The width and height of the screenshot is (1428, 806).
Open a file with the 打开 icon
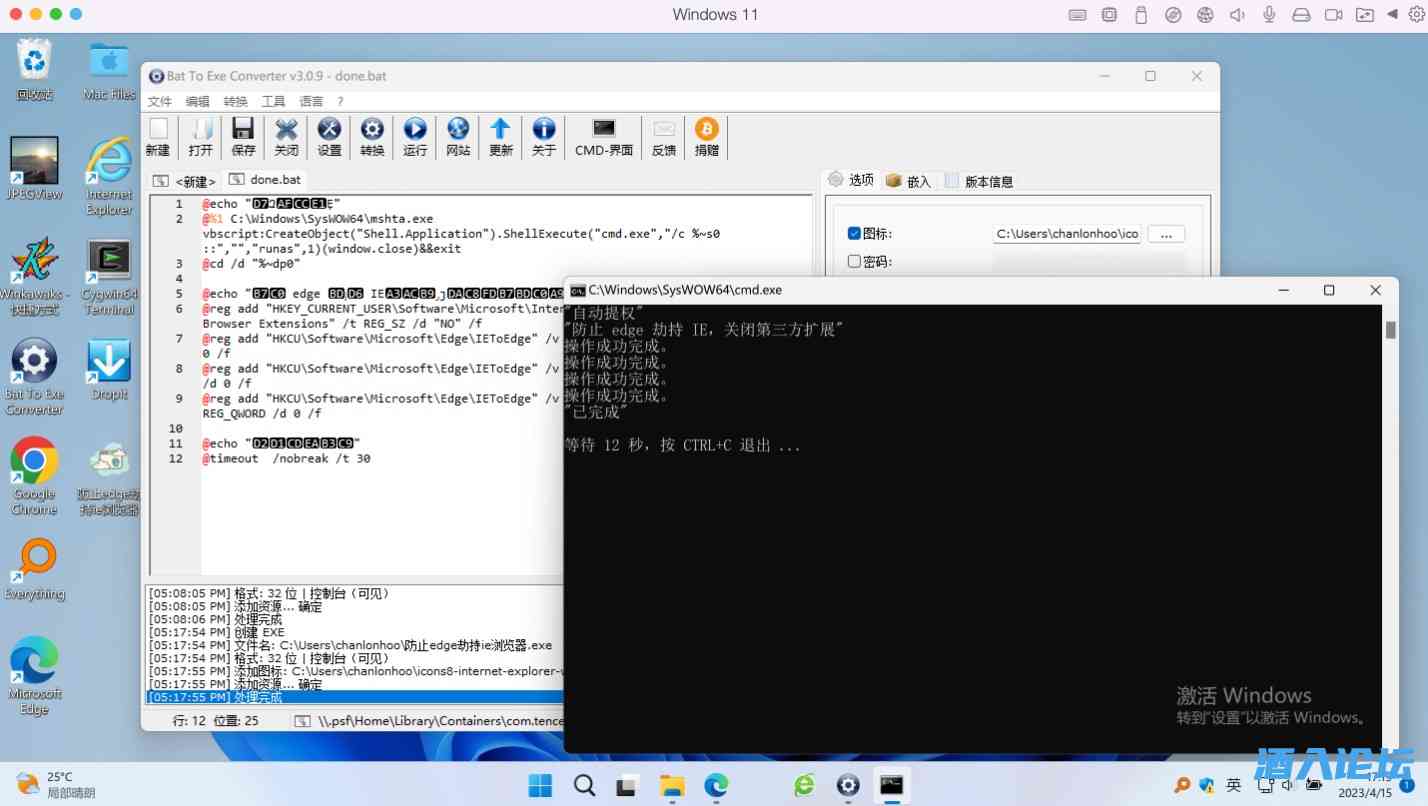[x=201, y=136]
